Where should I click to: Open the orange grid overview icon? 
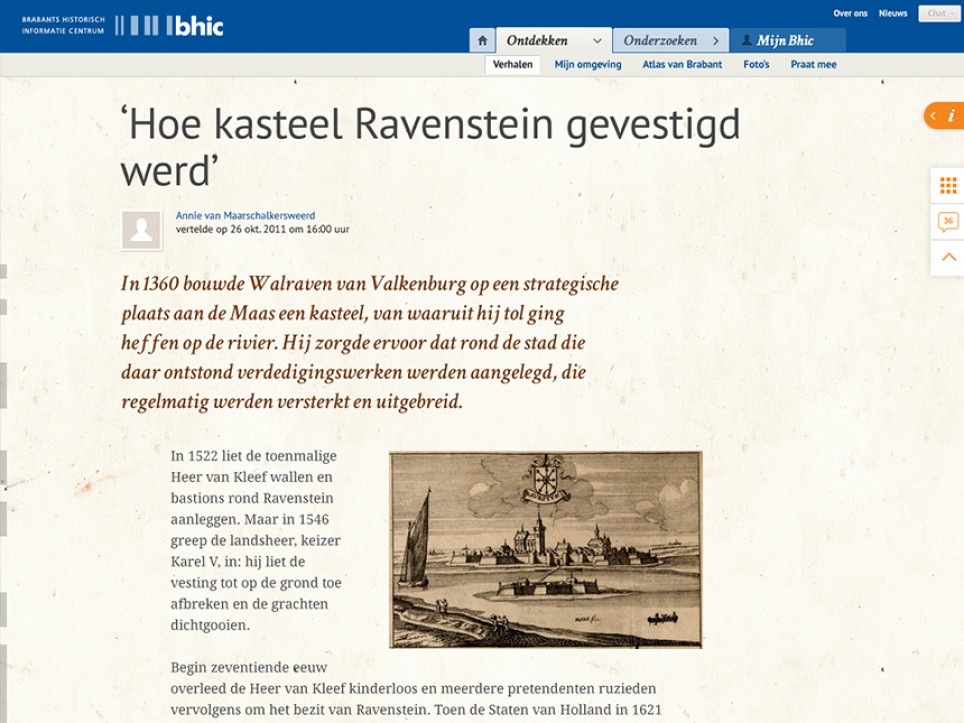pos(948,185)
